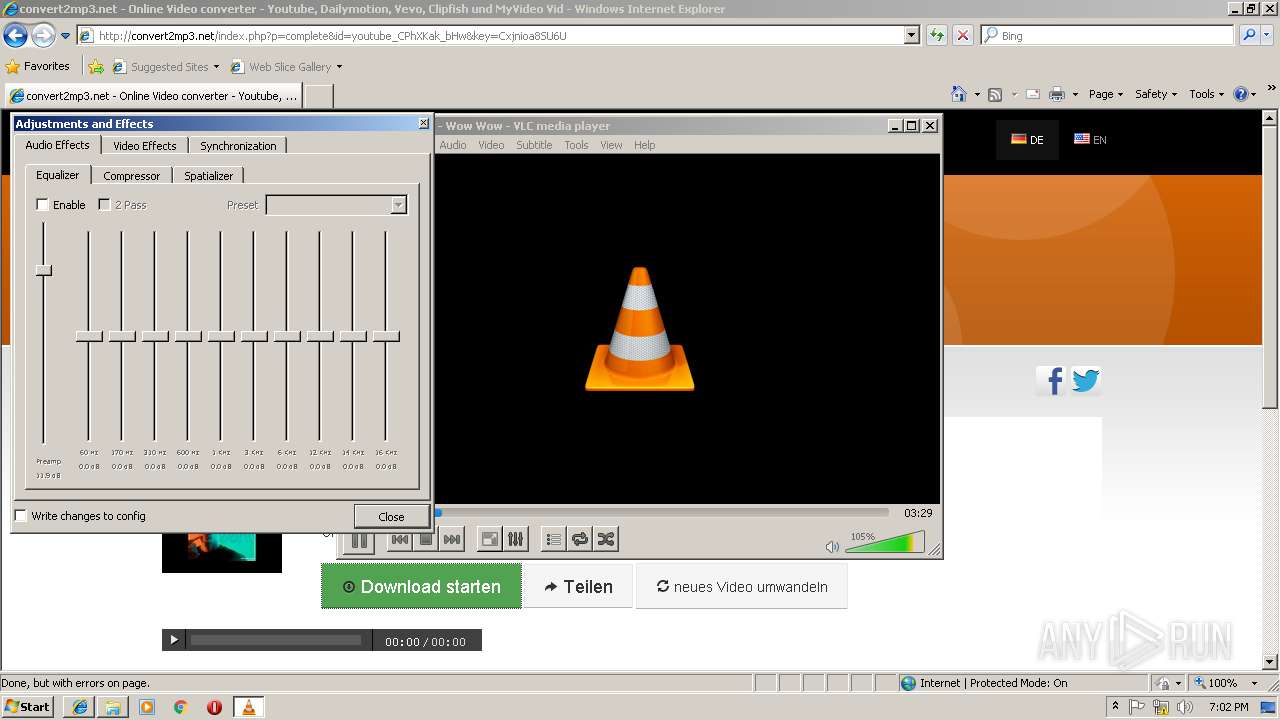Open the VLC Video menu
The width and height of the screenshot is (1280, 720).
pyautogui.click(x=491, y=145)
